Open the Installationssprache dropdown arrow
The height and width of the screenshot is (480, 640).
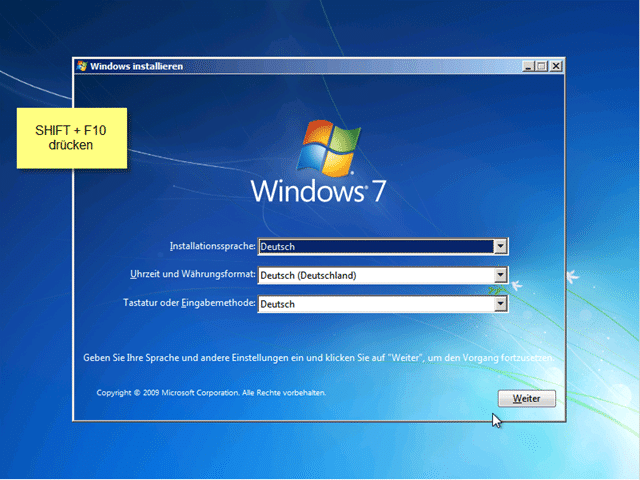[500, 246]
